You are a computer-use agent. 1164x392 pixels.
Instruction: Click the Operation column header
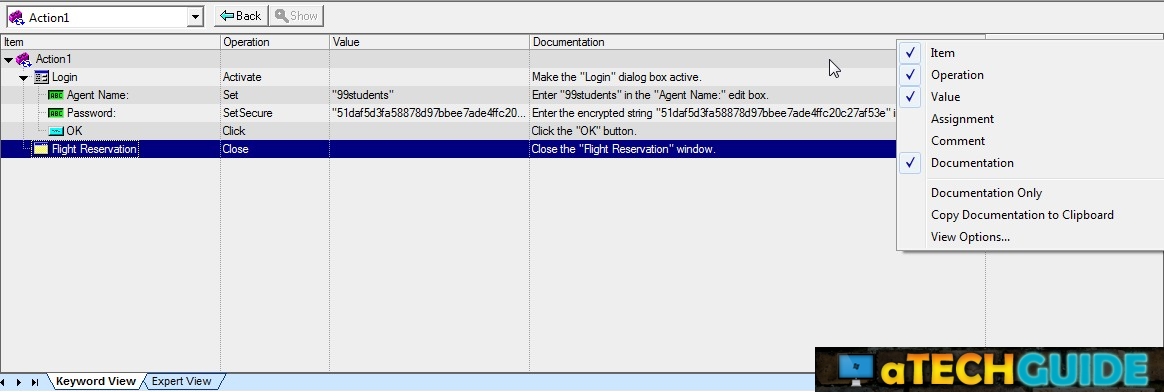[275, 42]
